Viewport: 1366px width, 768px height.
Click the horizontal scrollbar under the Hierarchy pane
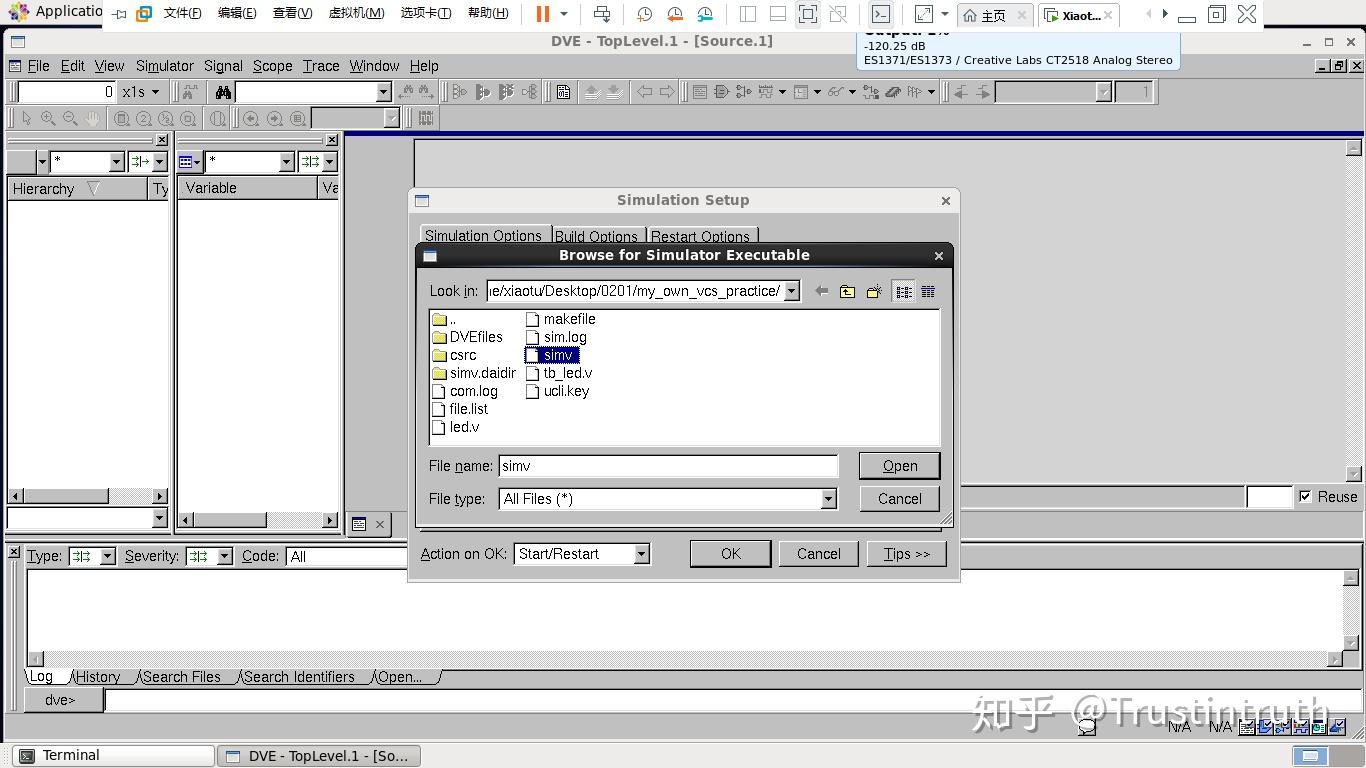(88, 496)
